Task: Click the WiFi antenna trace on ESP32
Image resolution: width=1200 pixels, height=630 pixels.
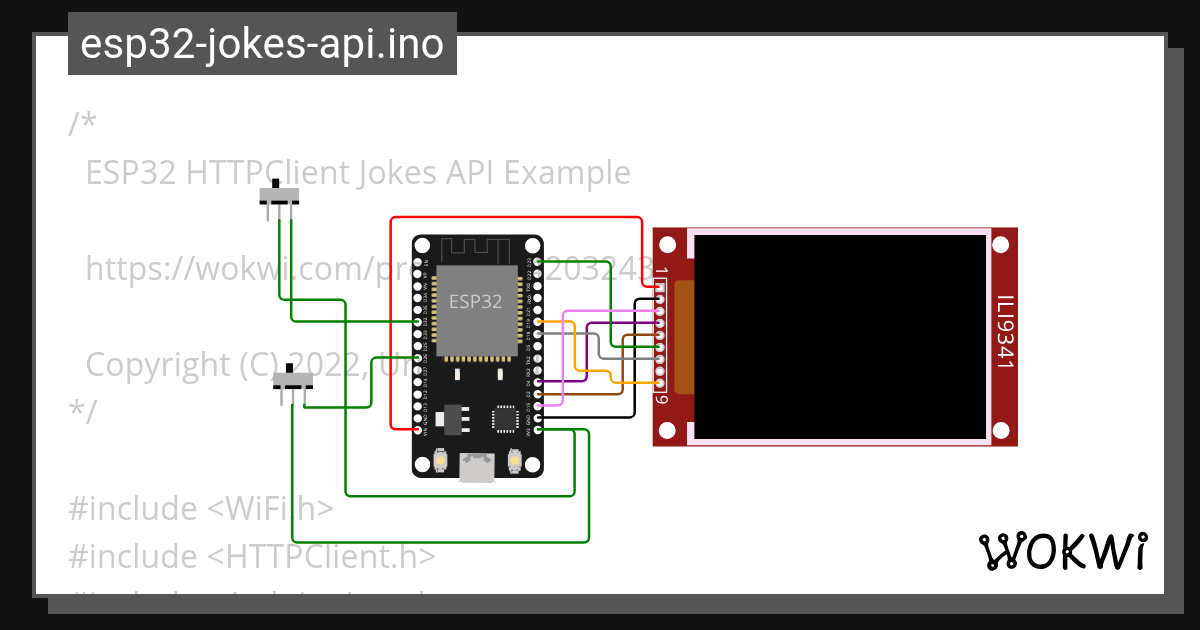Action: pyautogui.click(x=478, y=249)
